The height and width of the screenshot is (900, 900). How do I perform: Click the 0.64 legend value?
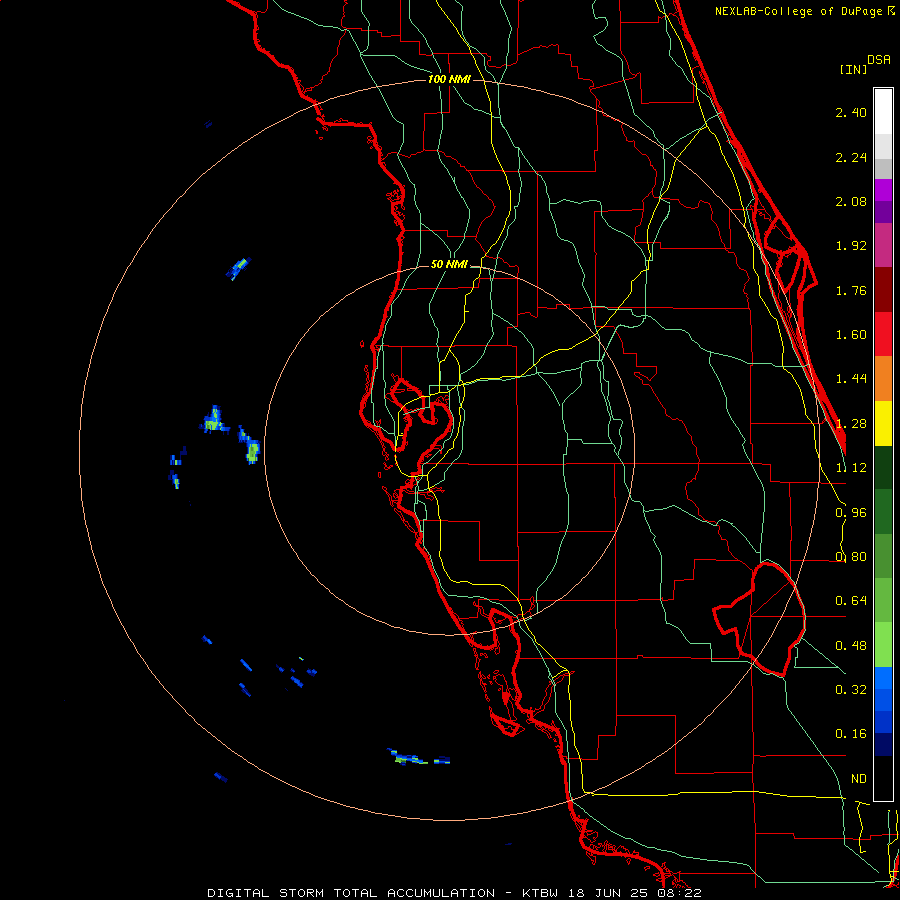pos(851,601)
